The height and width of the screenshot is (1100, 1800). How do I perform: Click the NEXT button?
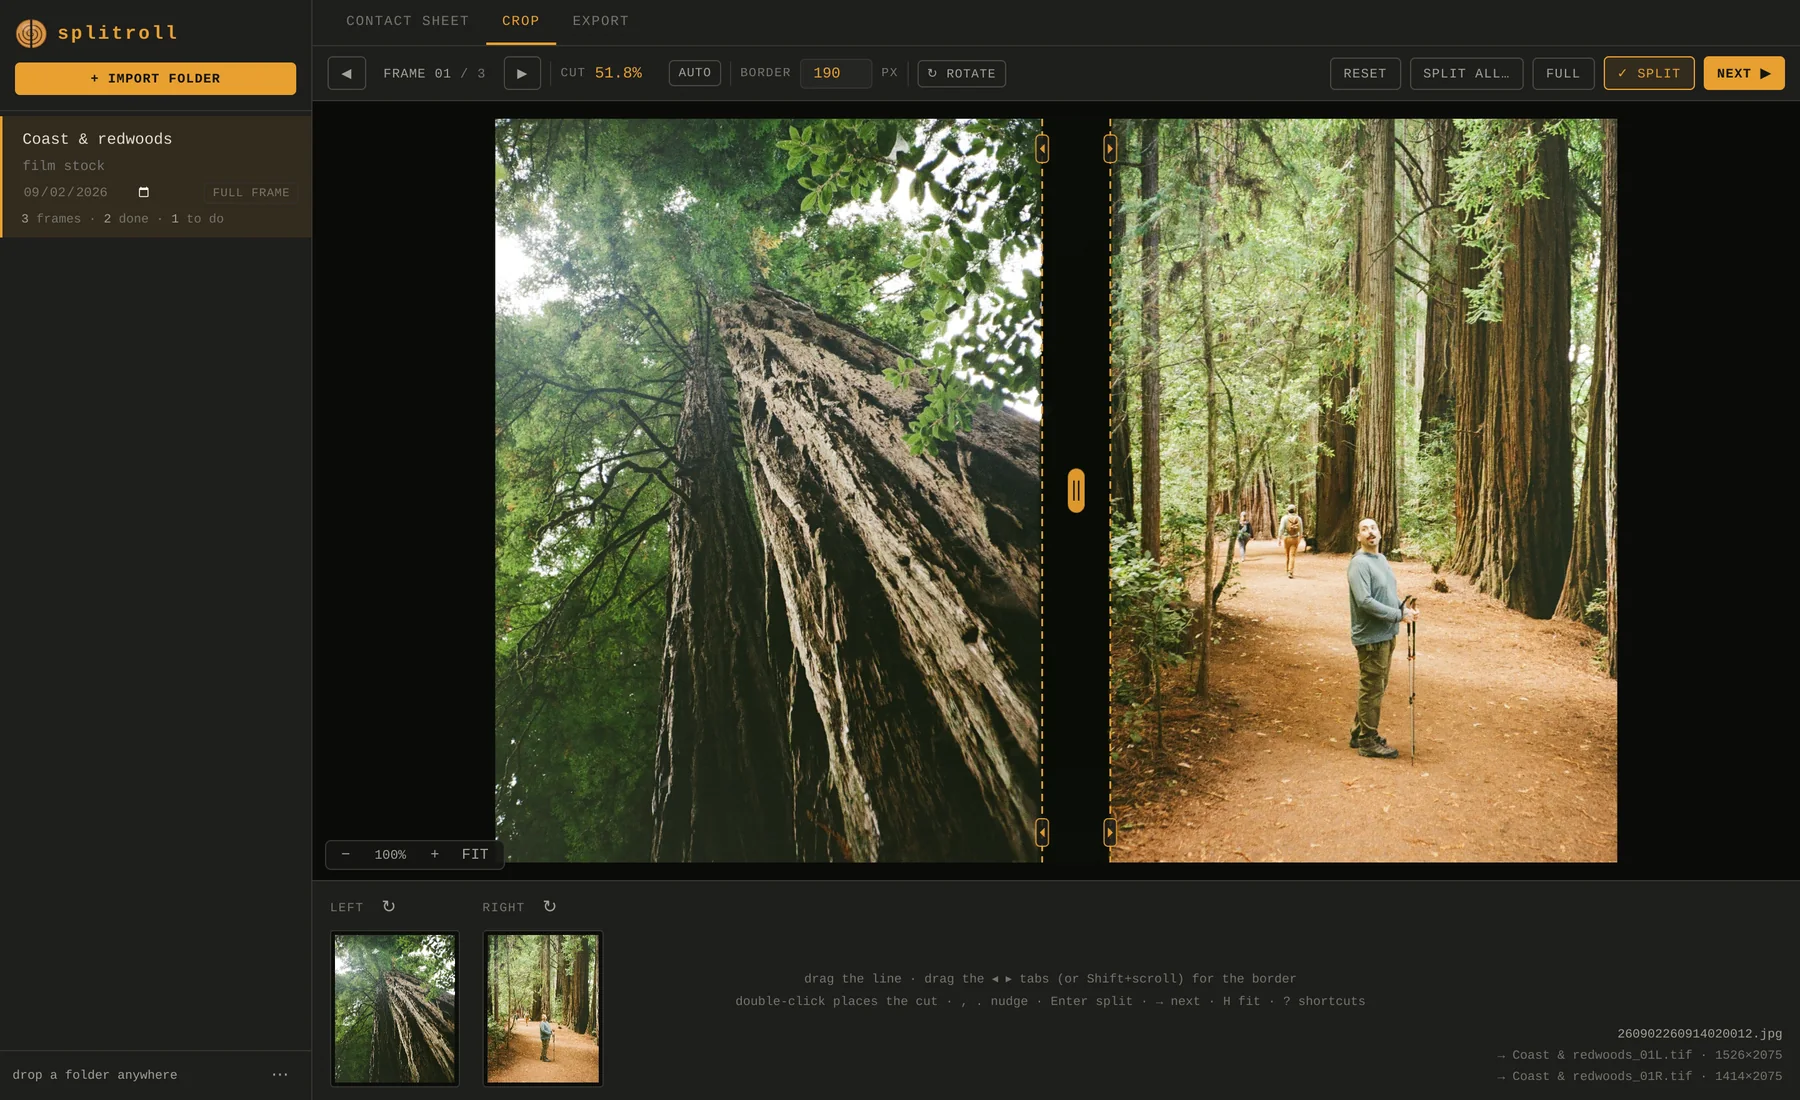(x=1744, y=73)
